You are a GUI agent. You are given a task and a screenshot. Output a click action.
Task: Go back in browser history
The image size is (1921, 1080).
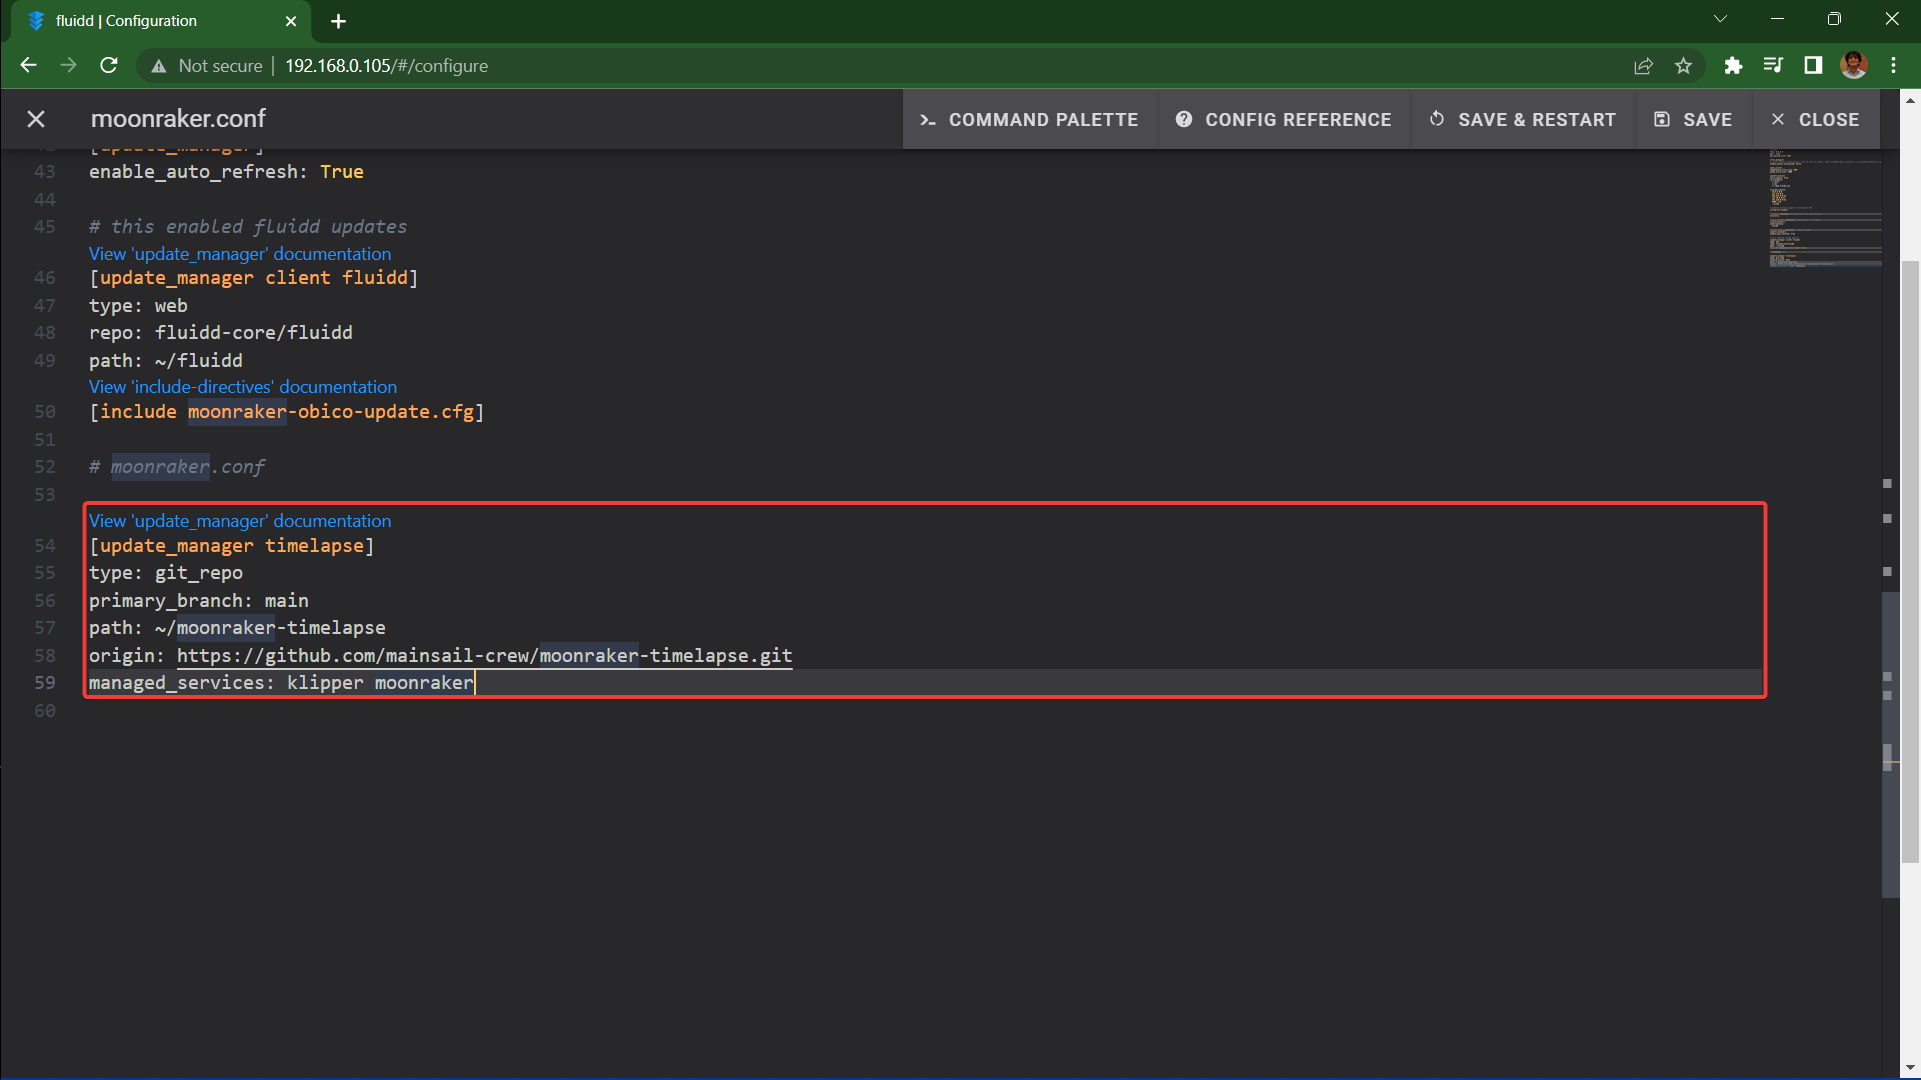coord(28,65)
